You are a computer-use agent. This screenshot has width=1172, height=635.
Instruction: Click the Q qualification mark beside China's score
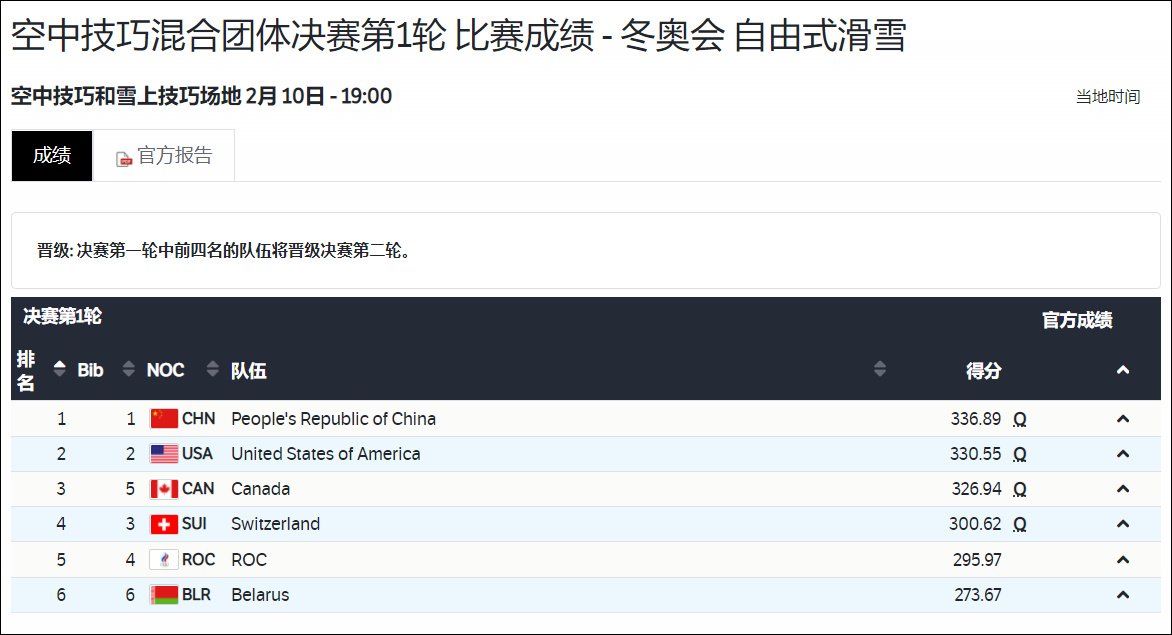[1019, 418]
